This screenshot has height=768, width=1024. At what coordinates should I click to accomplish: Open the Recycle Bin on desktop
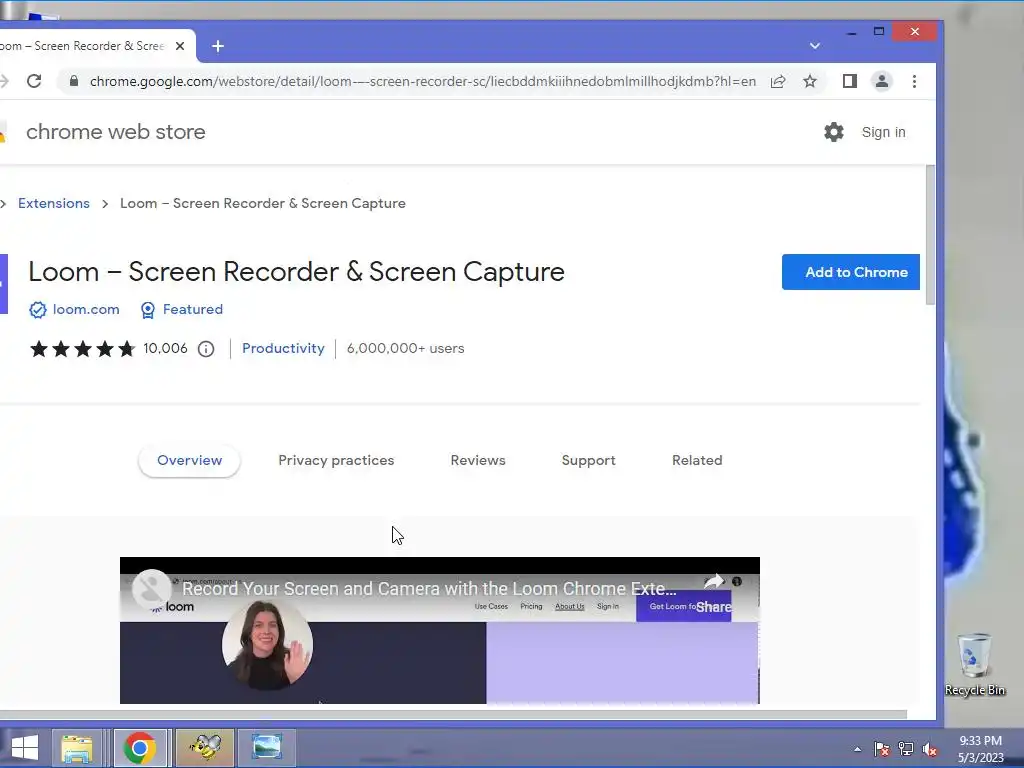974,665
